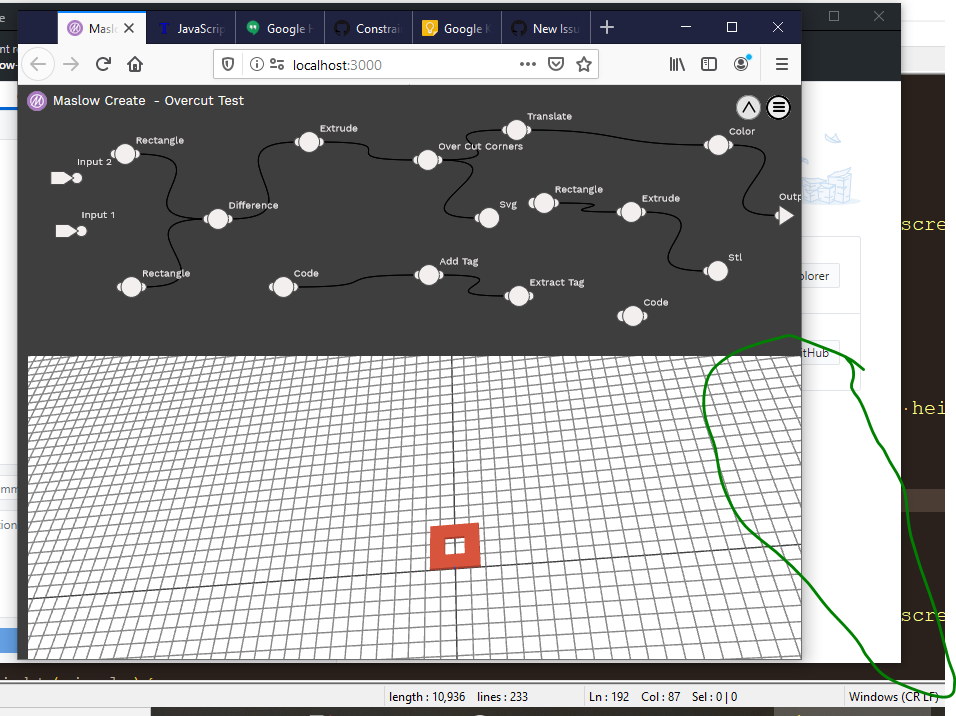This screenshot has width=956, height=716.
Task: Toggle the tracking protection shield
Action: (228, 64)
